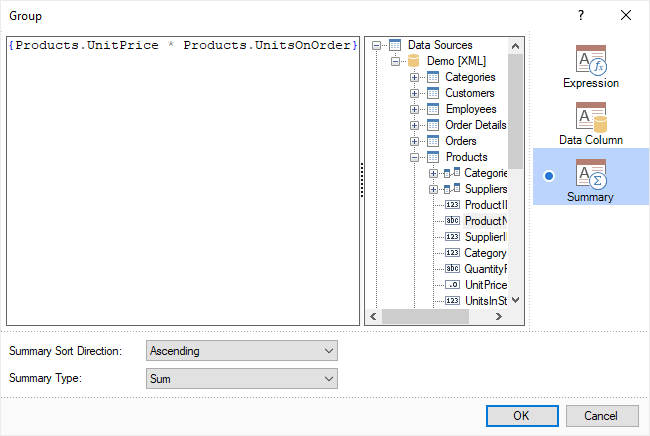The height and width of the screenshot is (436, 650).
Task: Click the help question mark icon
Action: tap(581, 15)
